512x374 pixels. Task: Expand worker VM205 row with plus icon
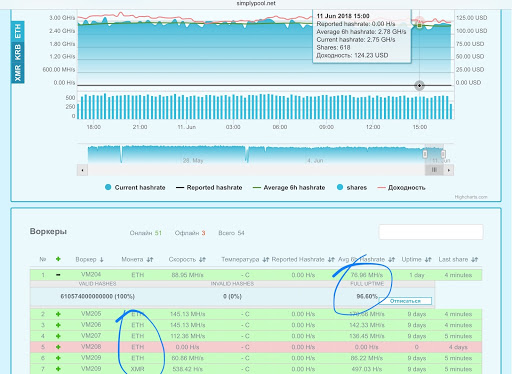tap(58, 314)
